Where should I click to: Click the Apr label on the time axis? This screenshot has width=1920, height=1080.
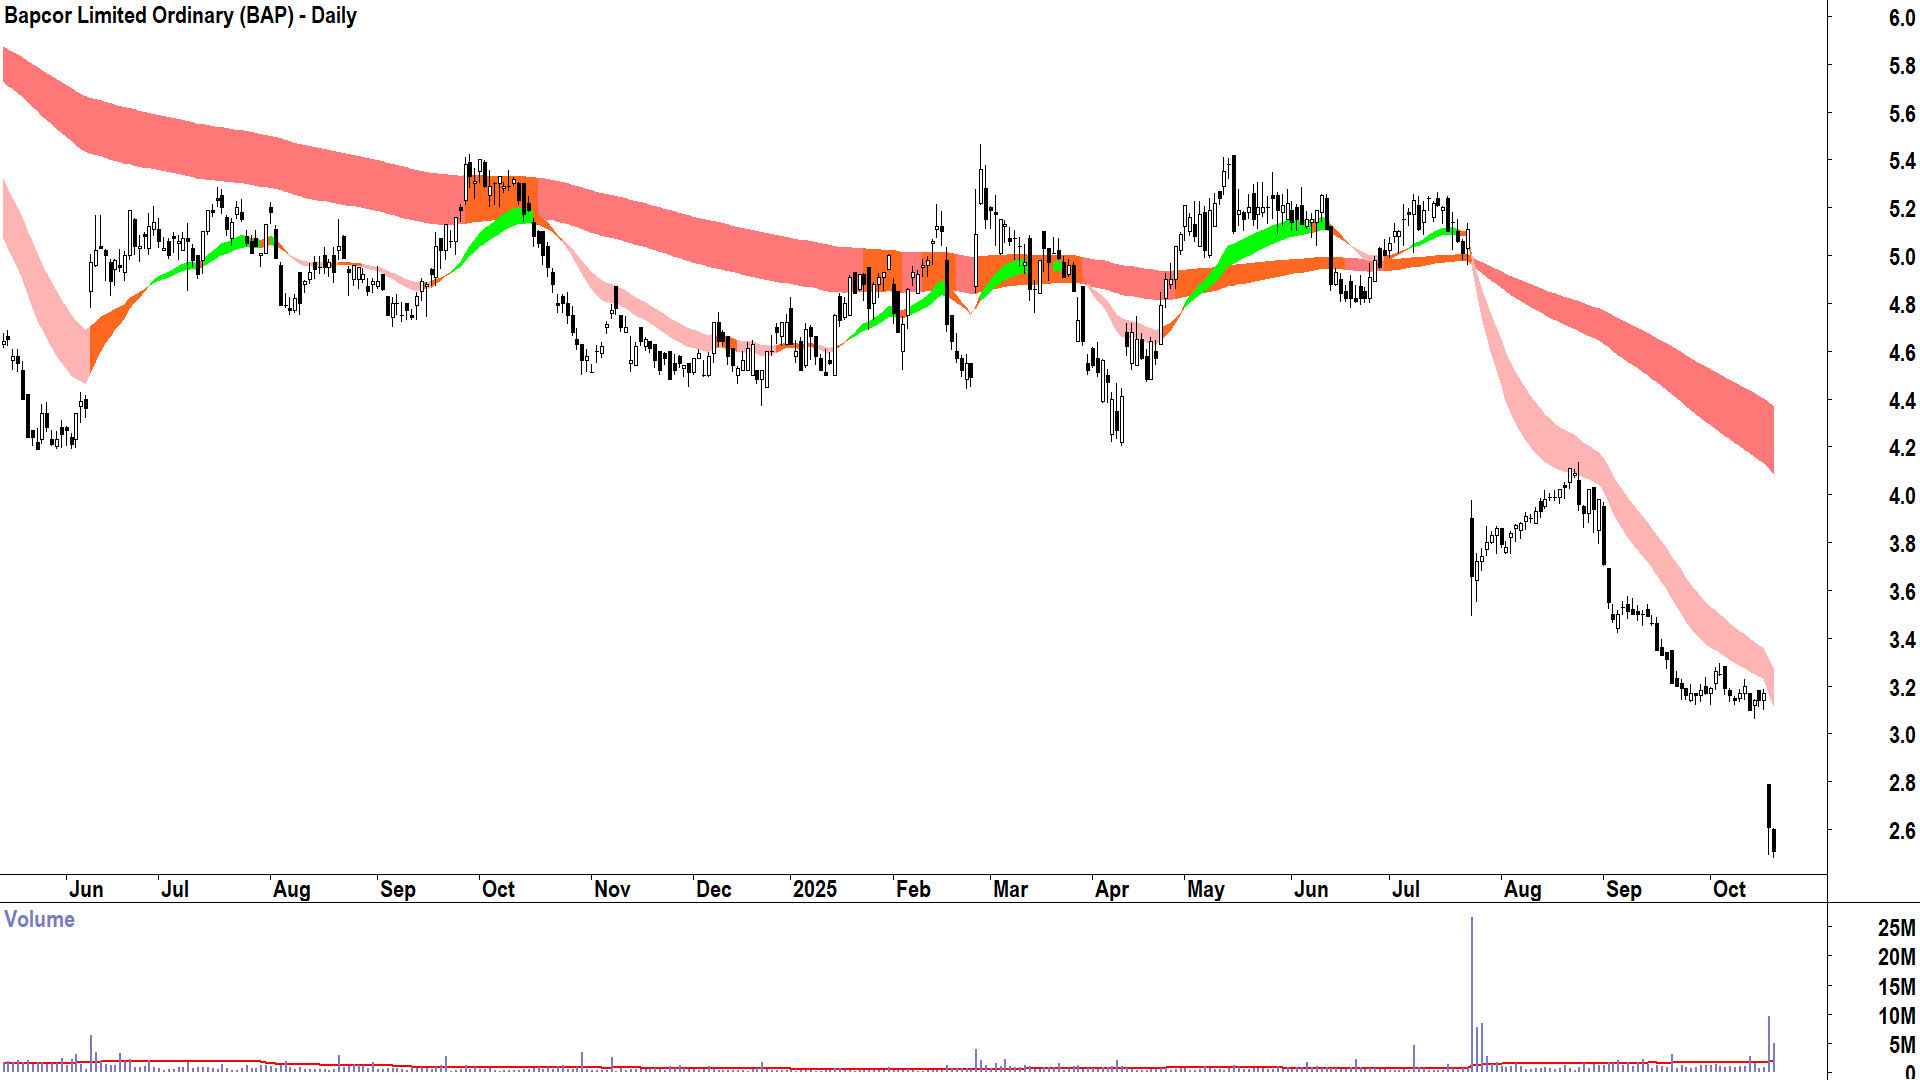1112,889
